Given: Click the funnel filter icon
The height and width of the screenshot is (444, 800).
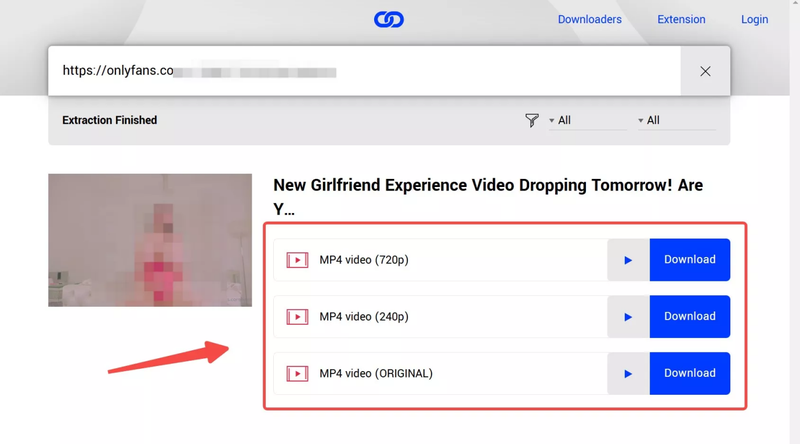Looking at the screenshot, I should point(532,120).
